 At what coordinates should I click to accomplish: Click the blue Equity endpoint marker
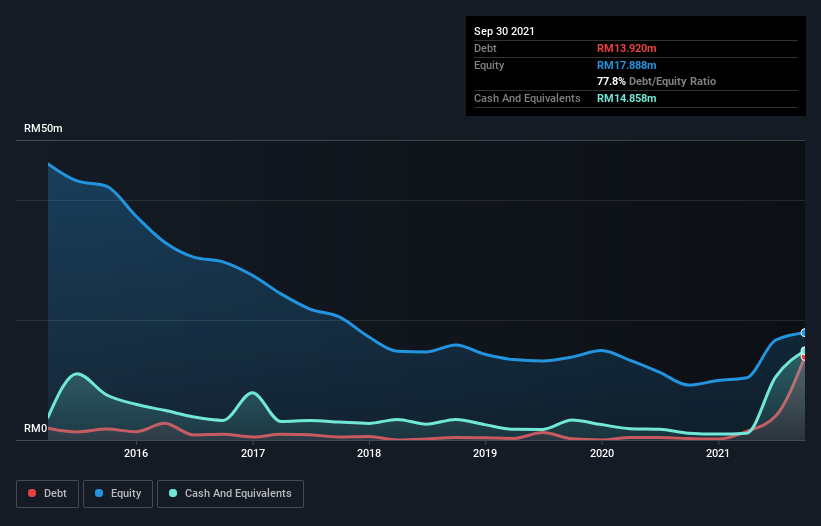[x=804, y=332]
